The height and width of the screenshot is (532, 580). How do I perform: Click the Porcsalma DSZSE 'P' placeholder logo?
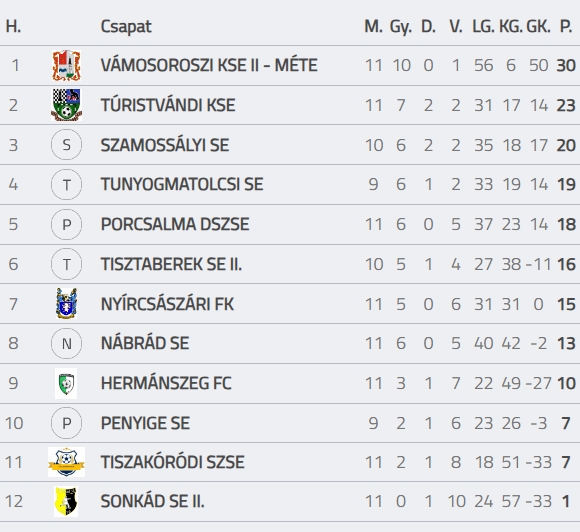pos(66,224)
